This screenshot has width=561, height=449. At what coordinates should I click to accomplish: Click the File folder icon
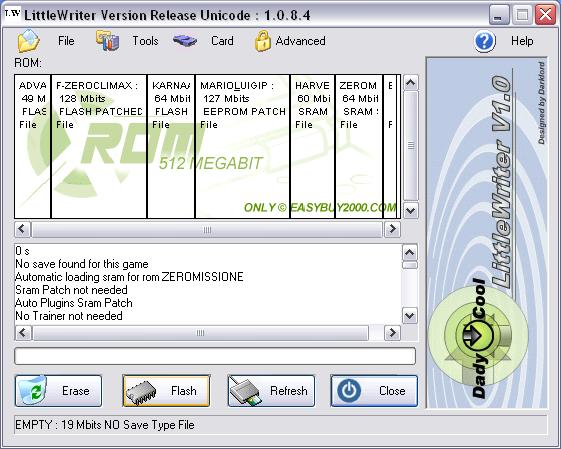[29, 41]
